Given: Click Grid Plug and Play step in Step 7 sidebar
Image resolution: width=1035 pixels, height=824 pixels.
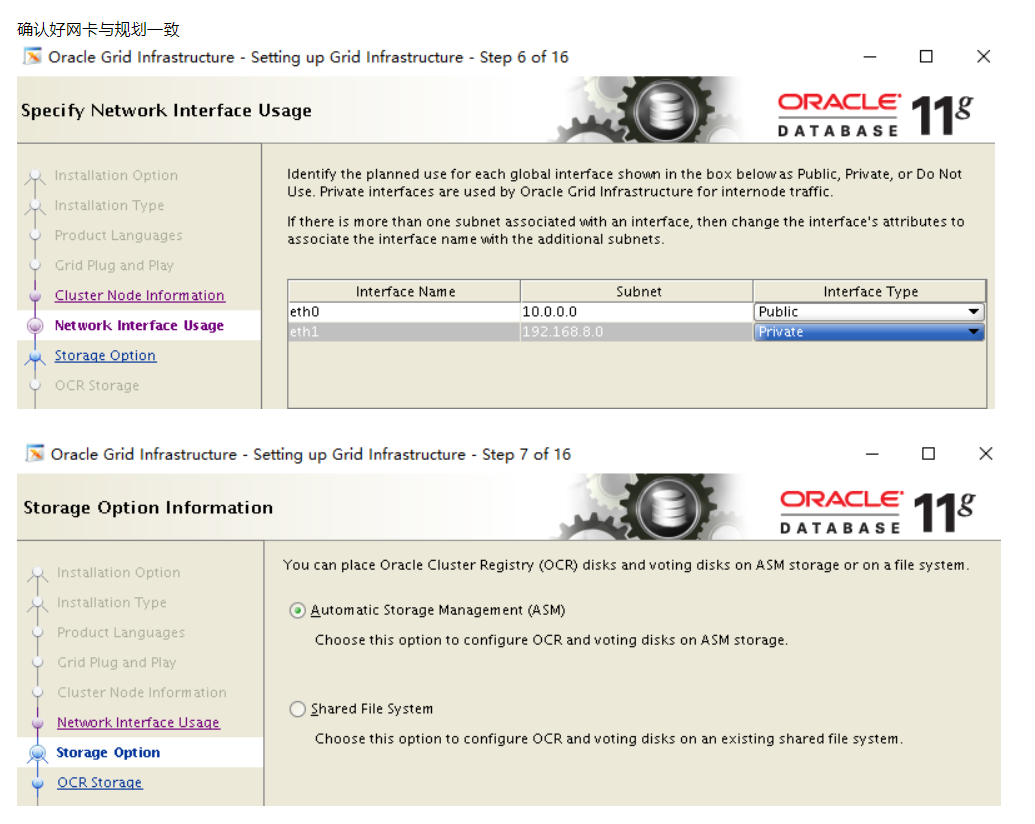Looking at the screenshot, I should click(116, 663).
